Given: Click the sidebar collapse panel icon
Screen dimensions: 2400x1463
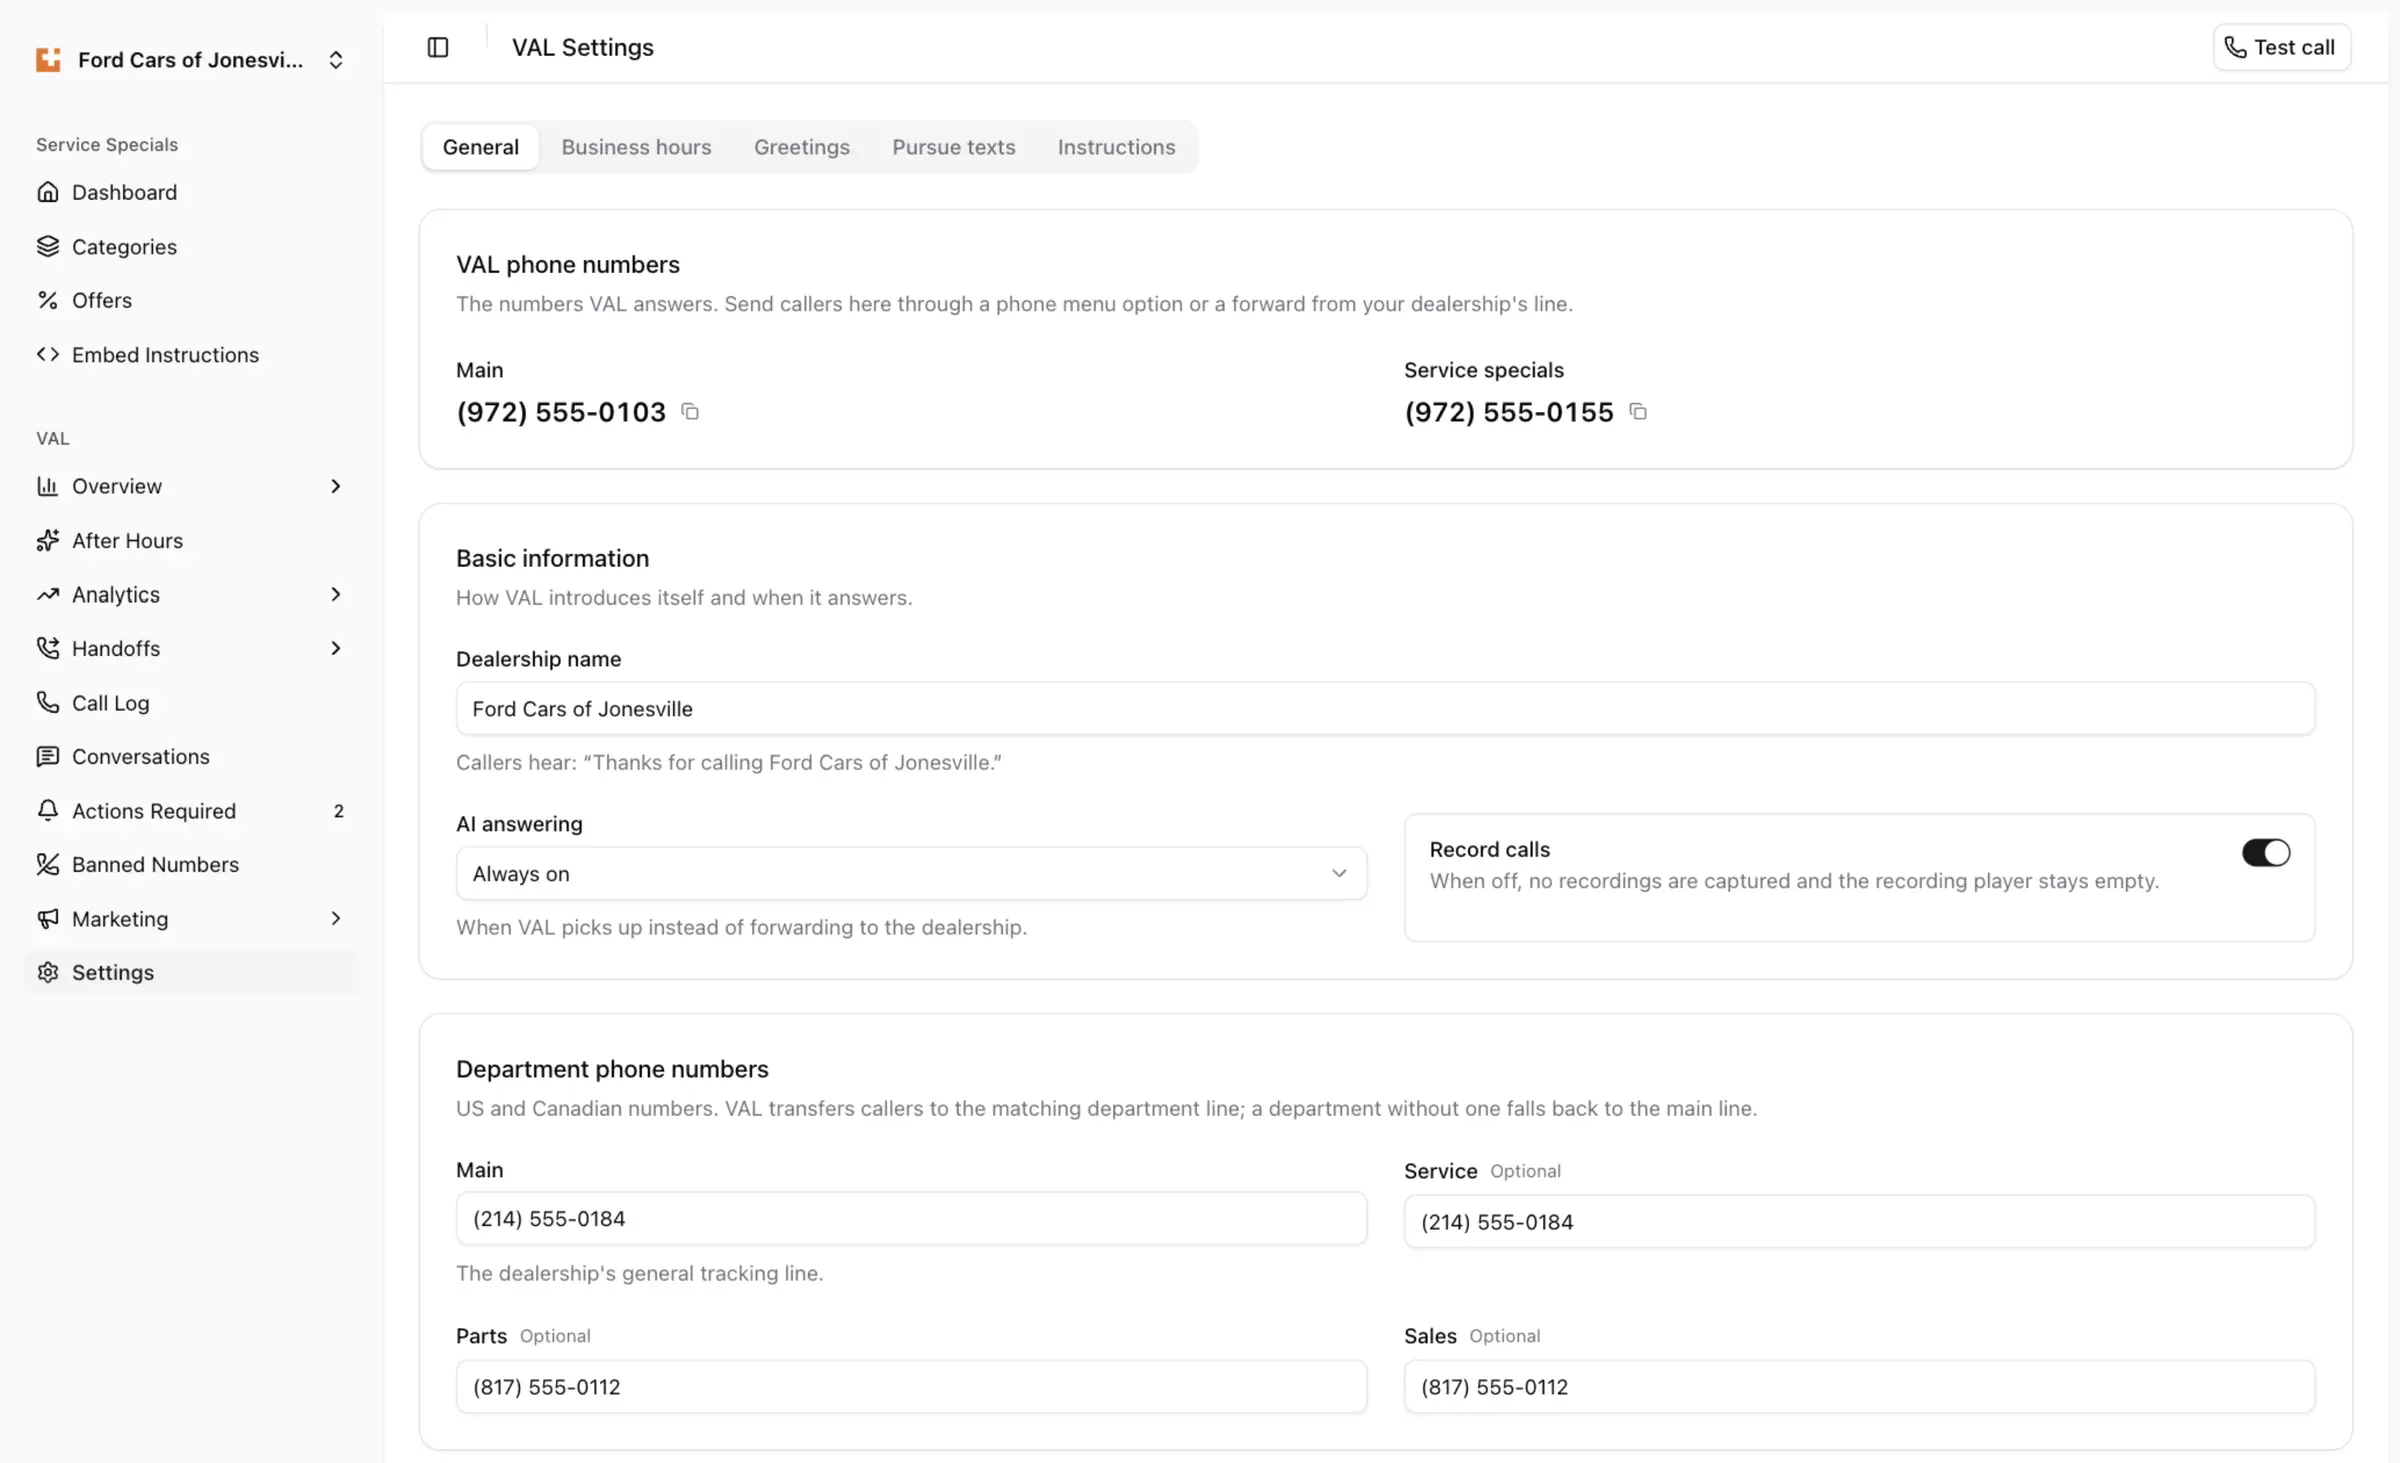Looking at the screenshot, I should [438, 47].
